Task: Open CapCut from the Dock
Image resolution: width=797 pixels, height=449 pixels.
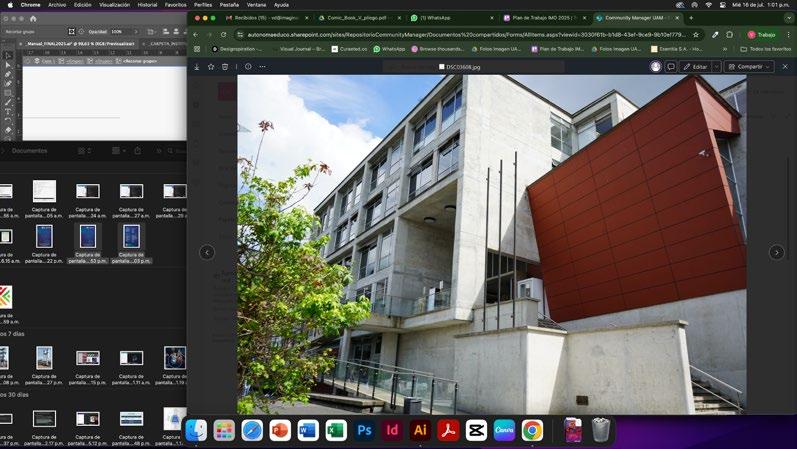Action: [x=476, y=430]
